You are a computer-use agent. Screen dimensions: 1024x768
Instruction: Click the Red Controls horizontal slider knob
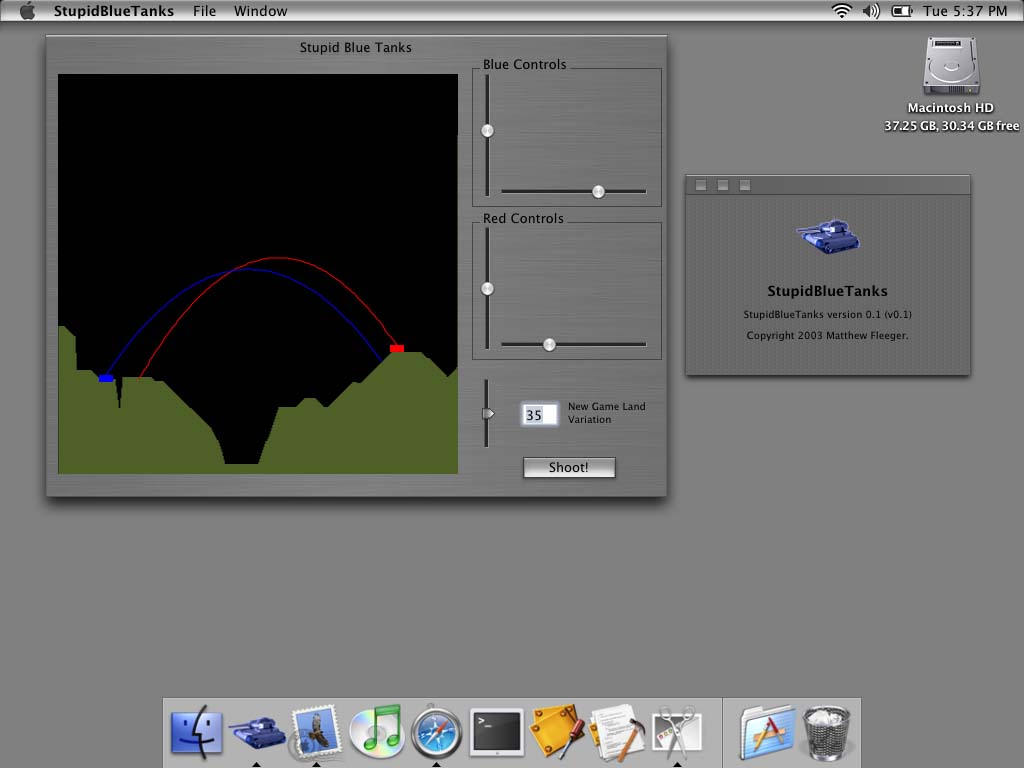549,345
